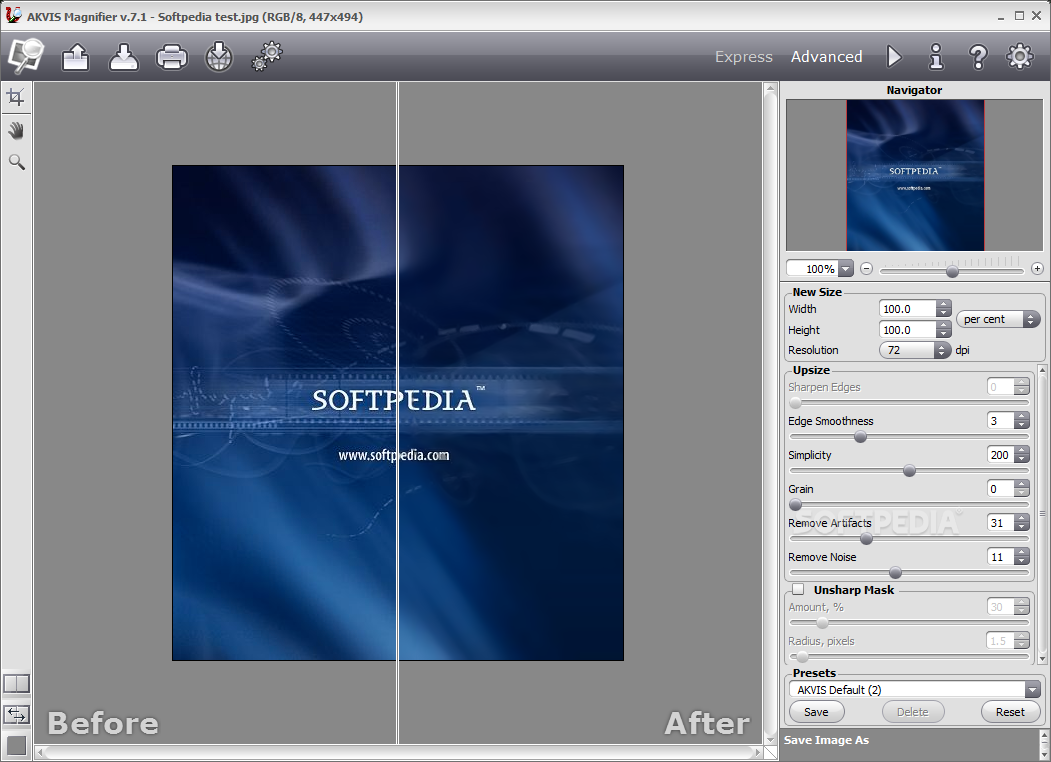Click the Navigator preview thumbnail
This screenshot has width=1051, height=762.
pyautogui.click(x=915, y=176)
